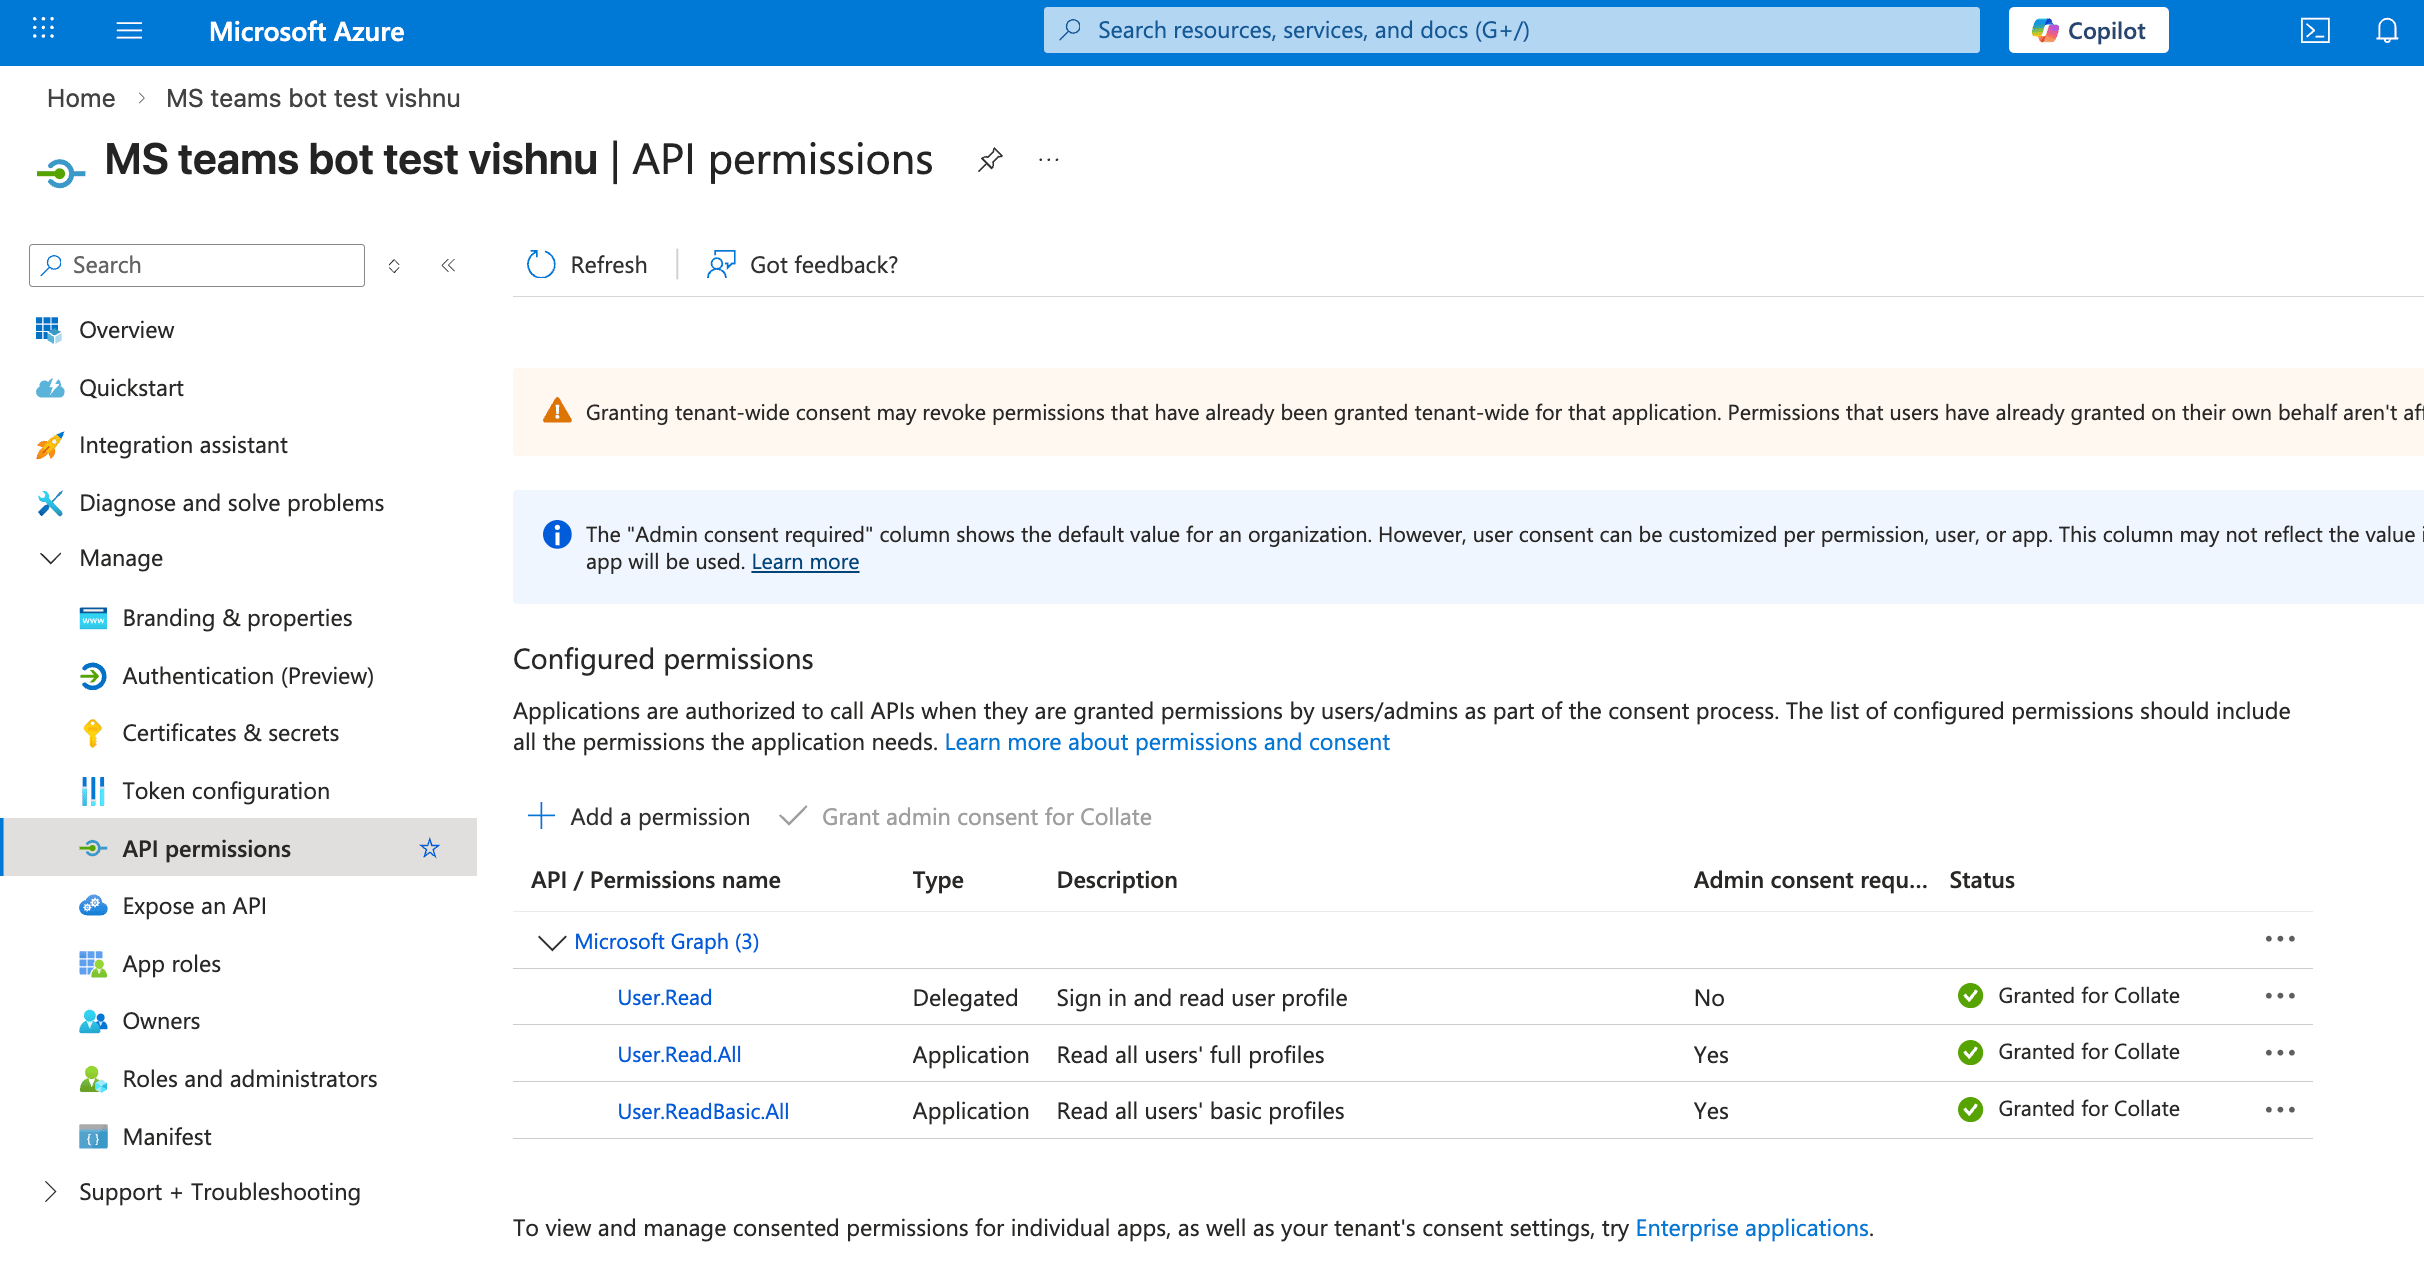
Task: Expand Support + Troubleshooting section
Action: (x=50, y=1192)
